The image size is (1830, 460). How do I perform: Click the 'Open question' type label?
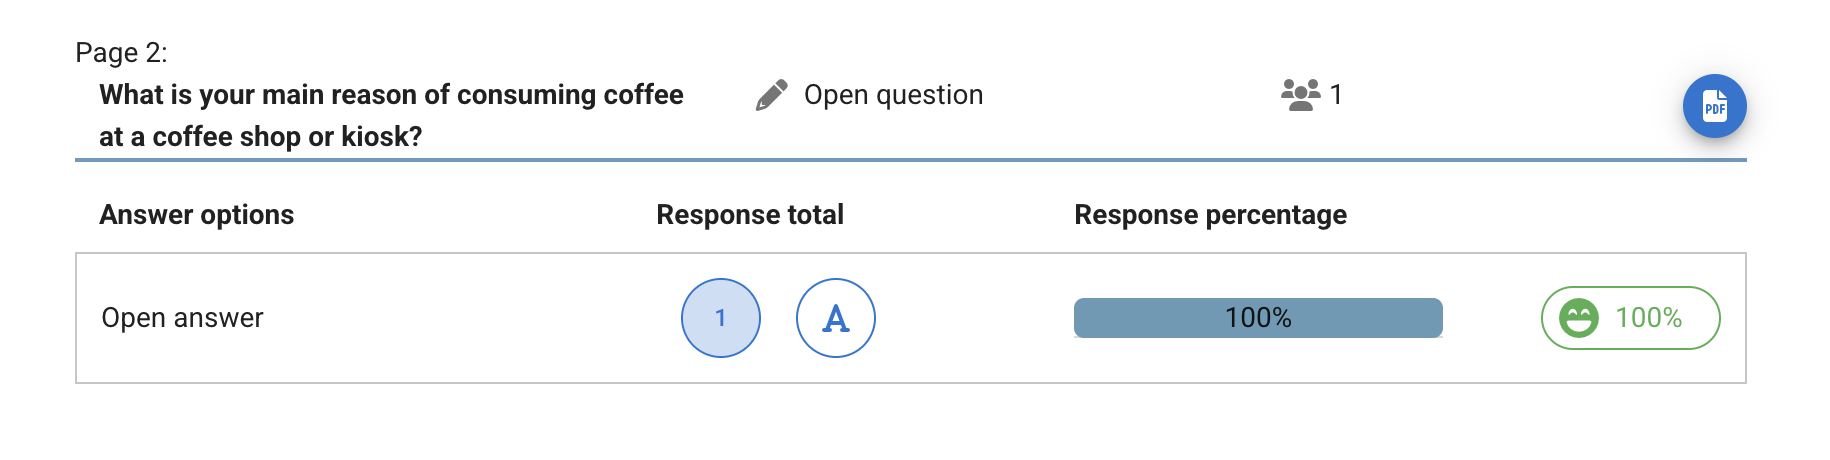point(893,95)
